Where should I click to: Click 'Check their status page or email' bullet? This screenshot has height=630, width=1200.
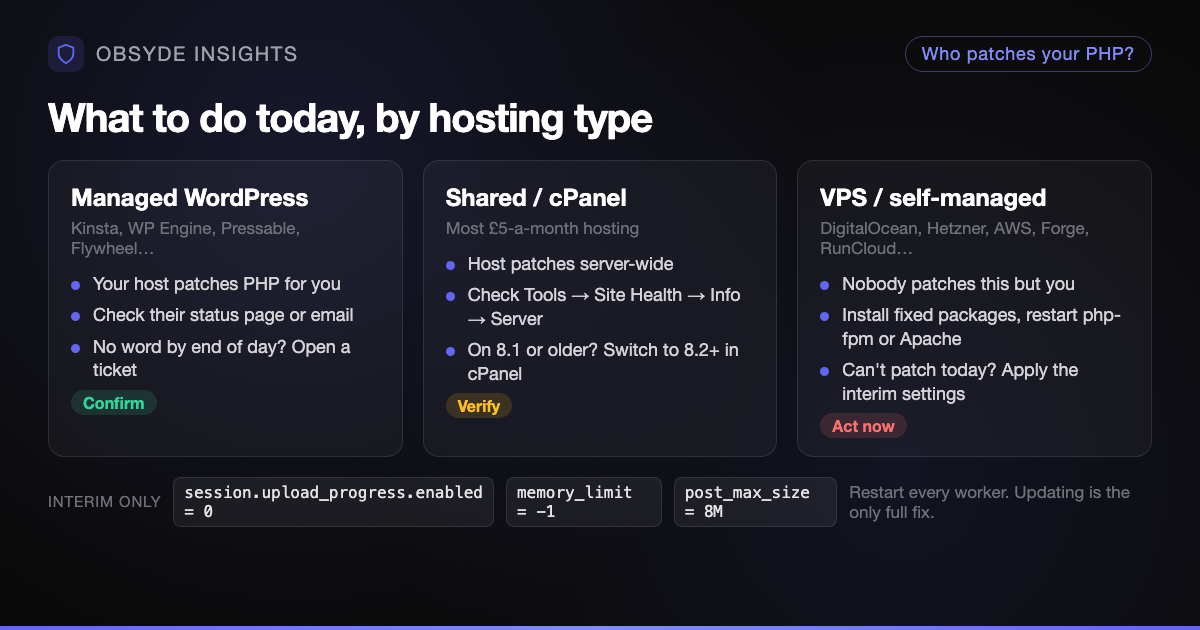[223, 315]
